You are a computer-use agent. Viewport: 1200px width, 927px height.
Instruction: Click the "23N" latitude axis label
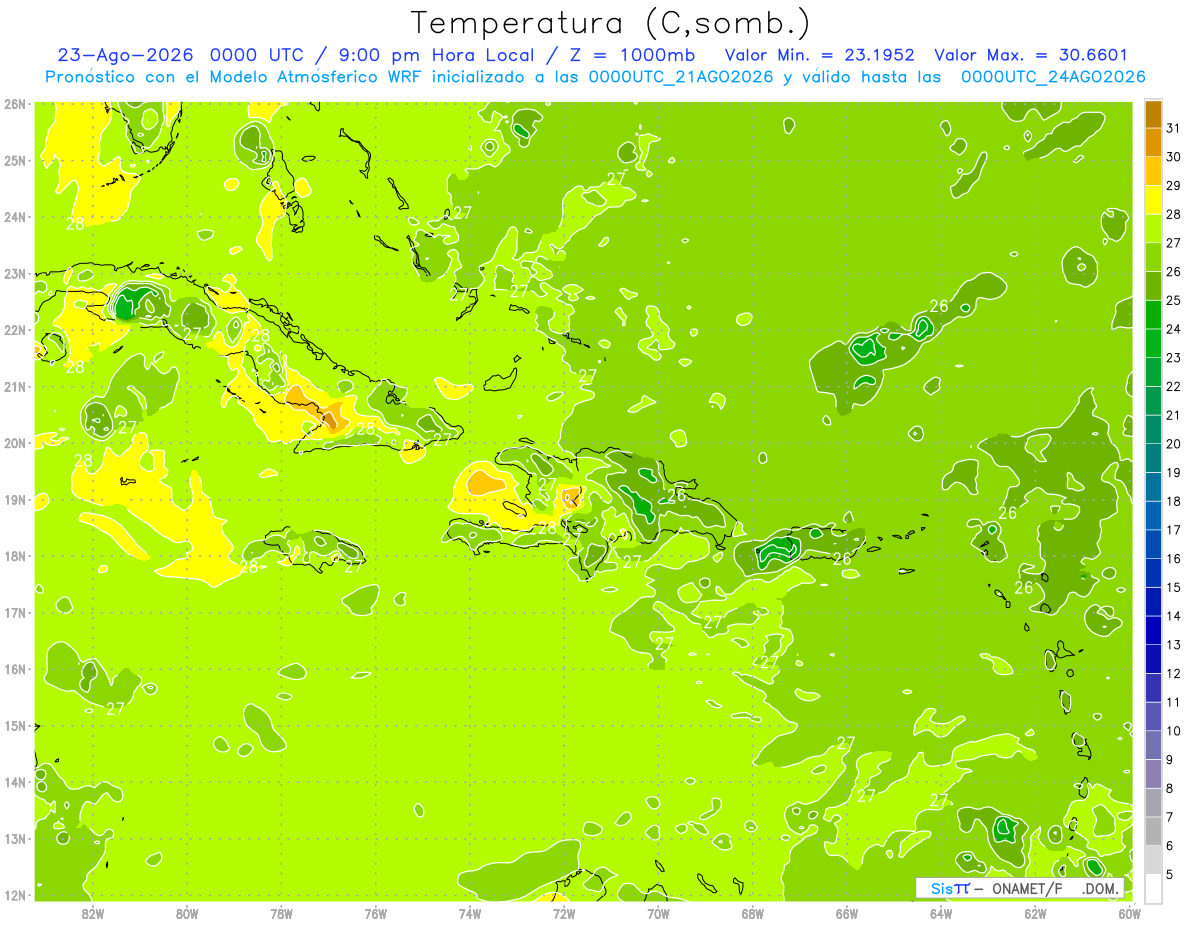[15, 274]
